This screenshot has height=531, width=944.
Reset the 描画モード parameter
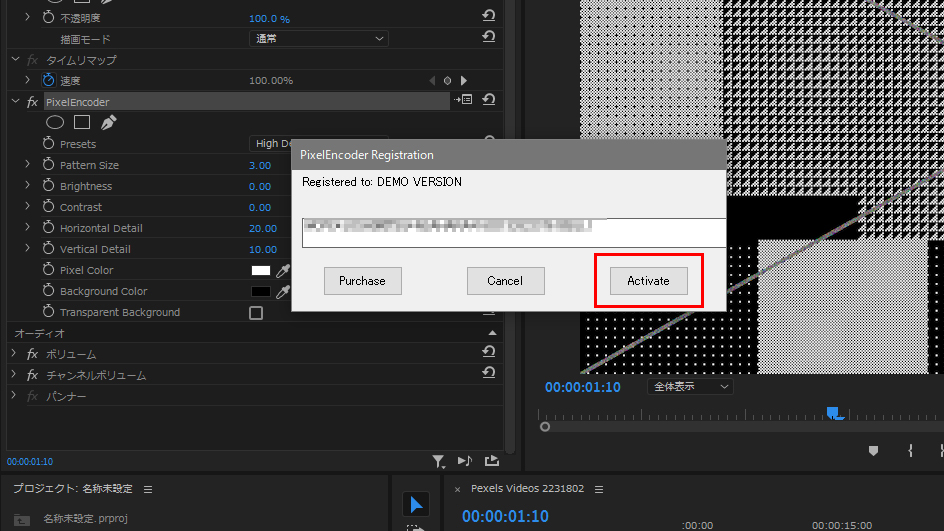[x=489, y=37]
